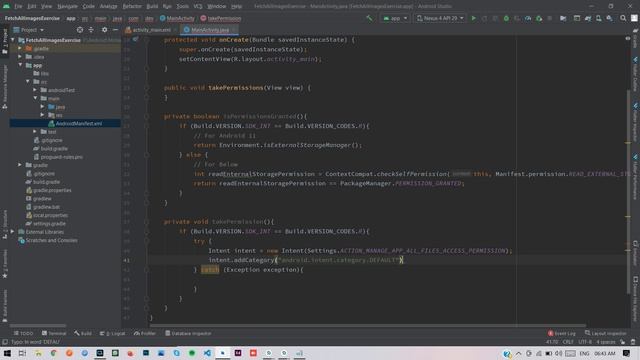Click the UTF-8 encoding status bar entry

click(584, 342)
